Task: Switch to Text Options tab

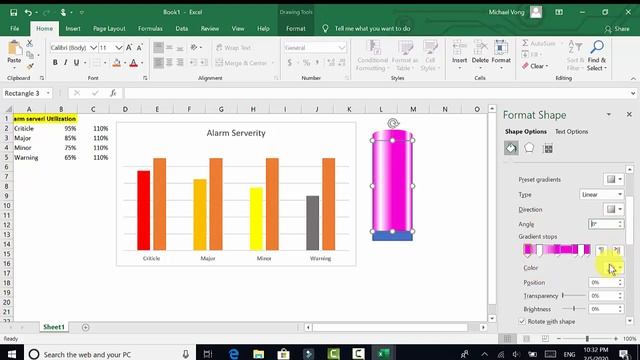Action: click(571, 131)
